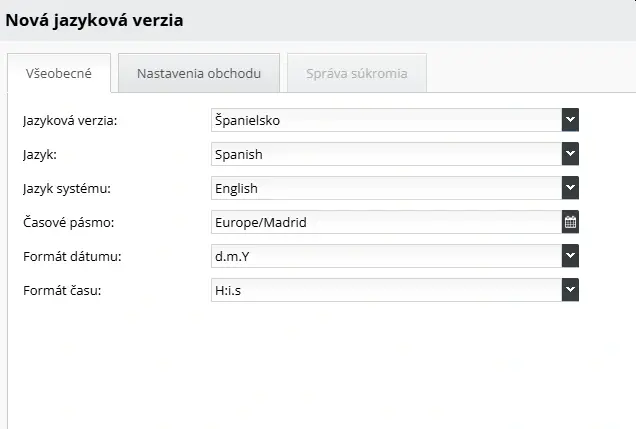Screen dimensions: 636x429
Task: Open the Formát času dropdown arrow
Action: pyautogui.click(x=570, y=290)
